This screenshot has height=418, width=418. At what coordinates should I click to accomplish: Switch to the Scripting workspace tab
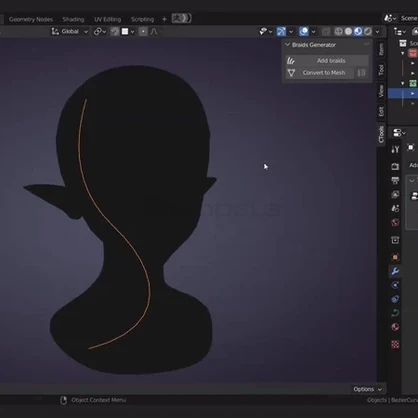(142, 19)
